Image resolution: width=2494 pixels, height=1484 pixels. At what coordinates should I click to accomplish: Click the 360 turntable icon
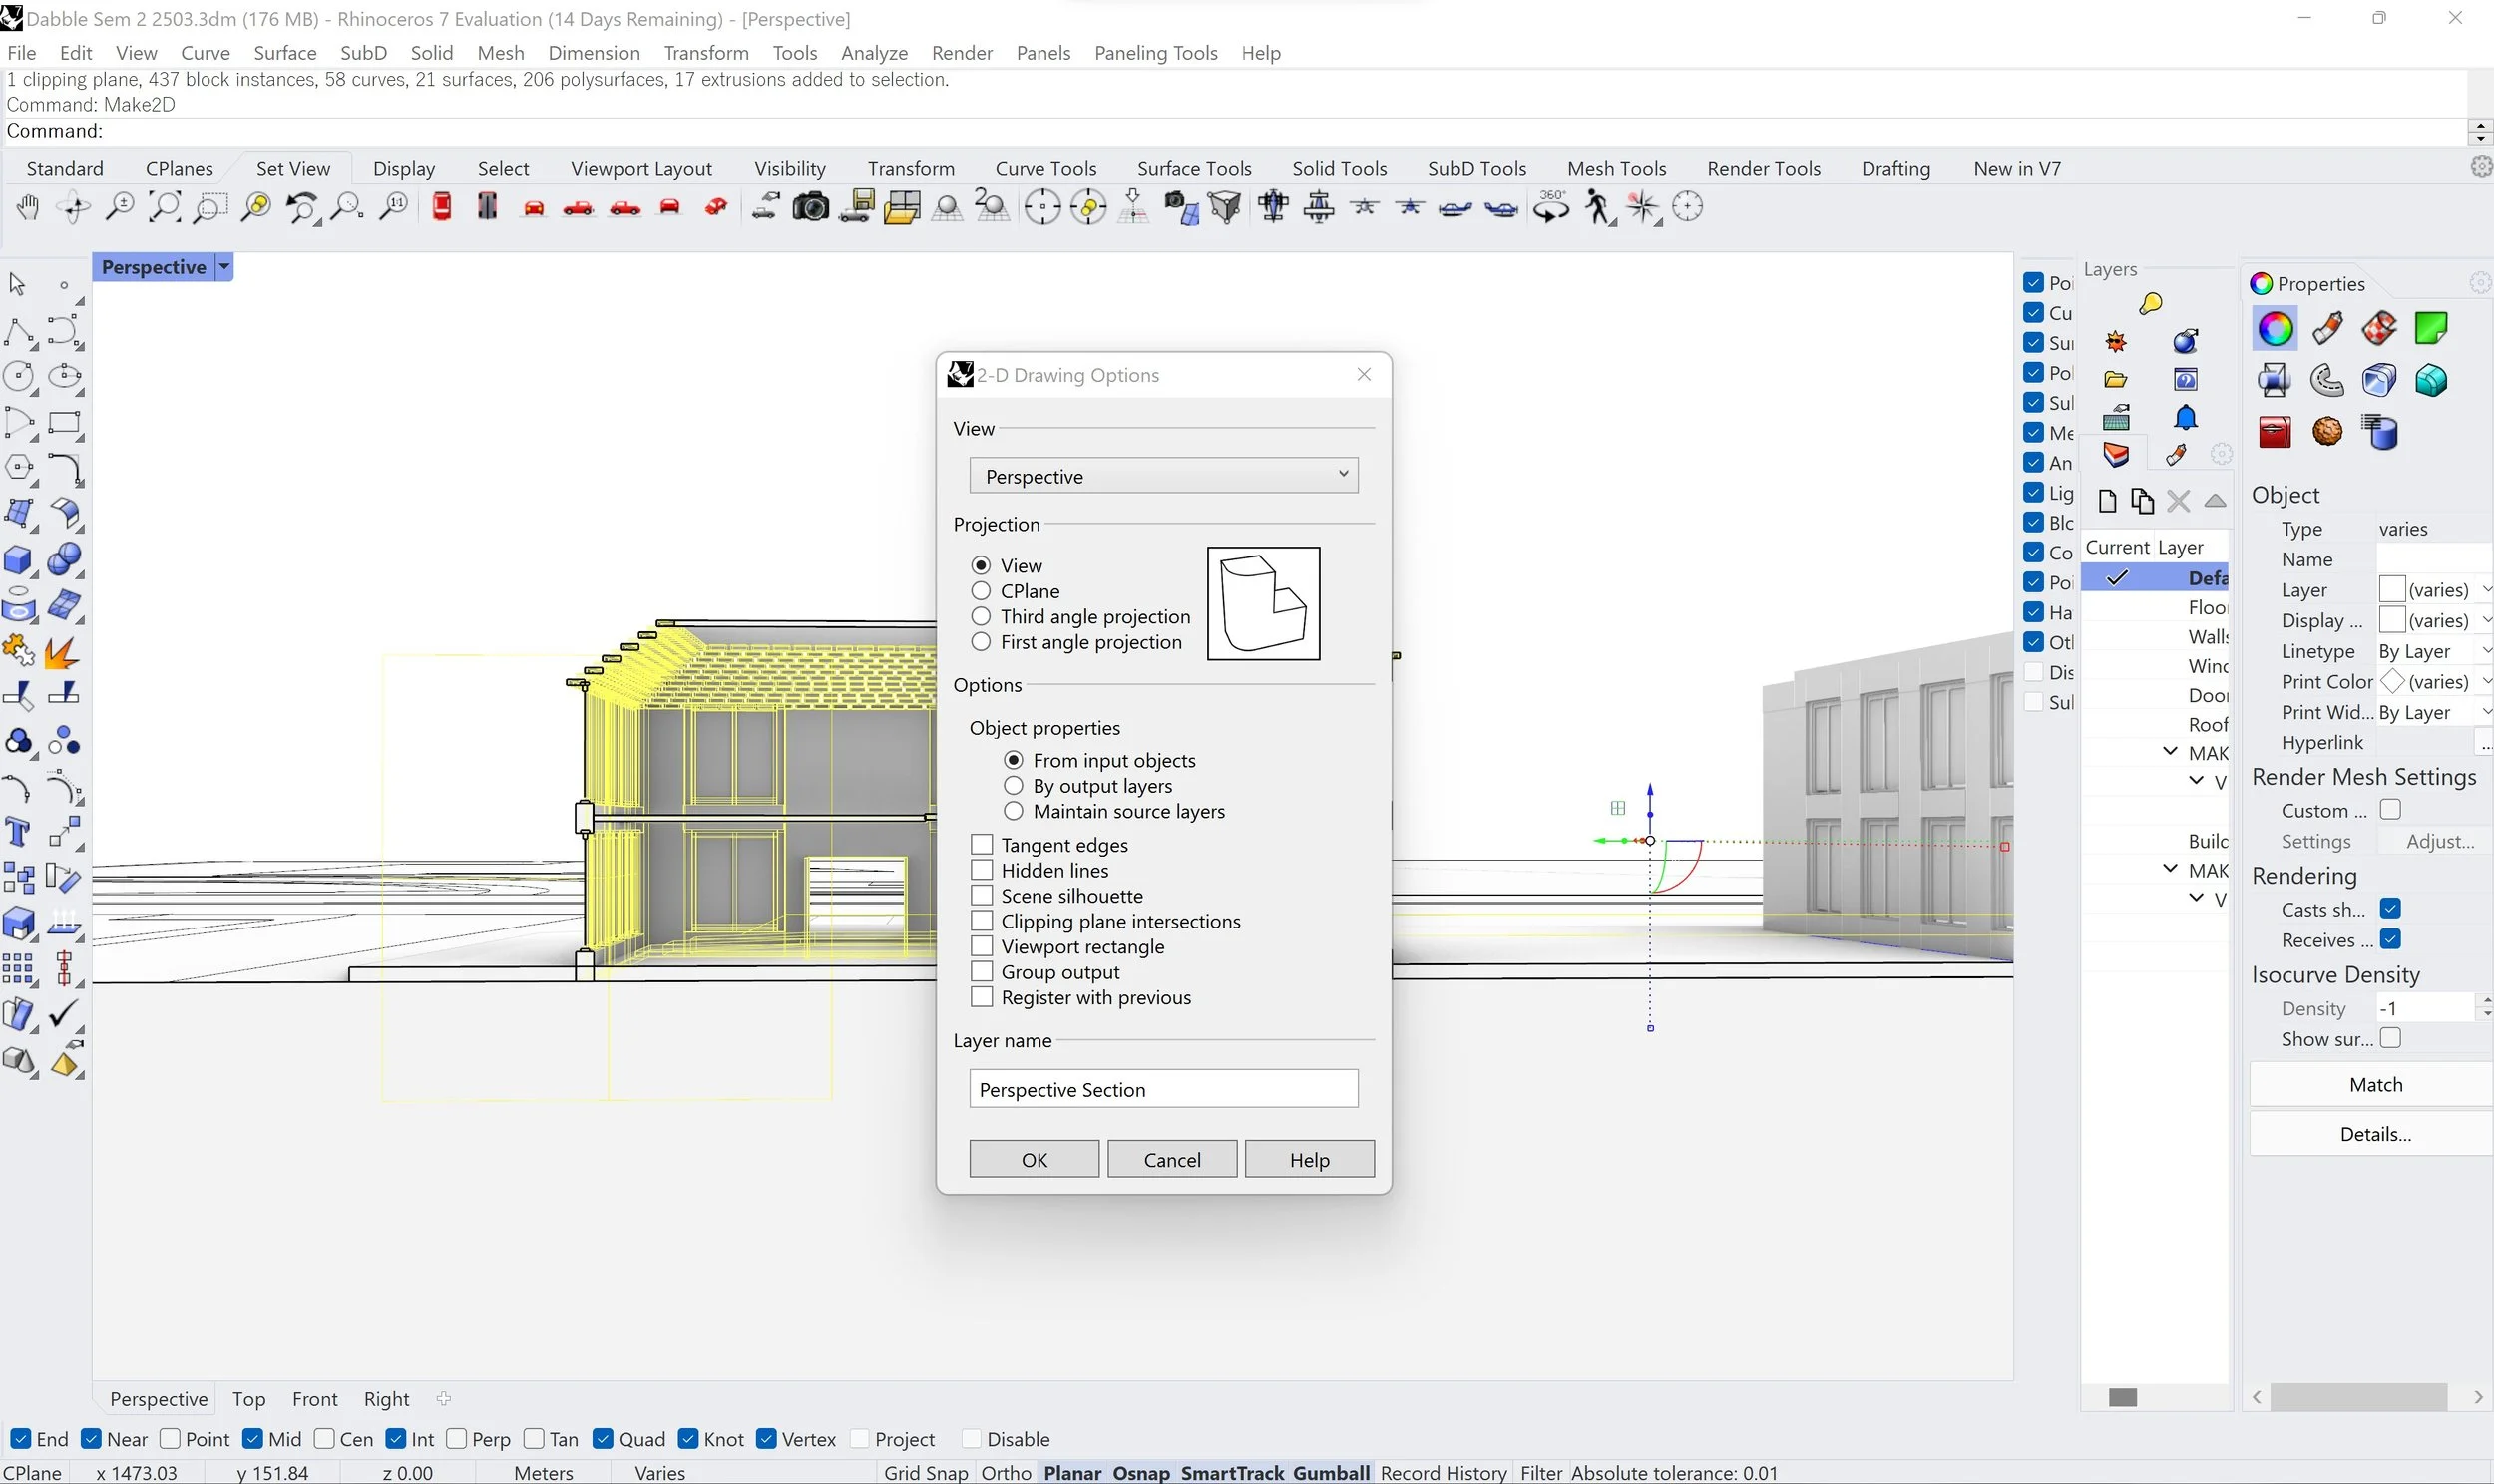[x=1551, y=208]
